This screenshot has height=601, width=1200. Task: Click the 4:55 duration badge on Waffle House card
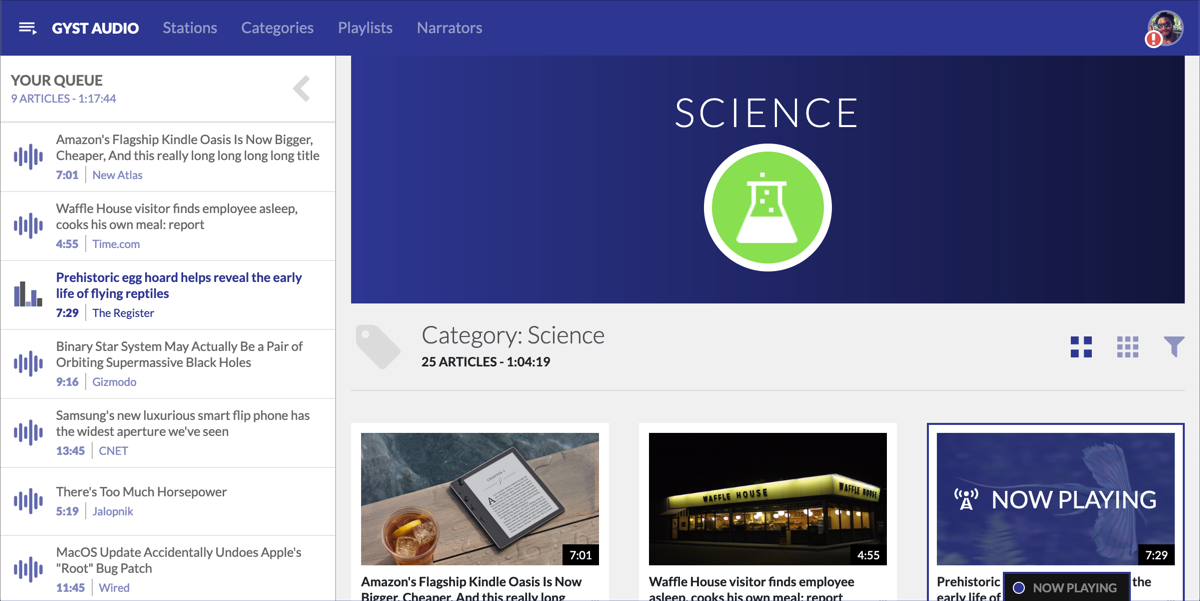click(x=869, y=555)
